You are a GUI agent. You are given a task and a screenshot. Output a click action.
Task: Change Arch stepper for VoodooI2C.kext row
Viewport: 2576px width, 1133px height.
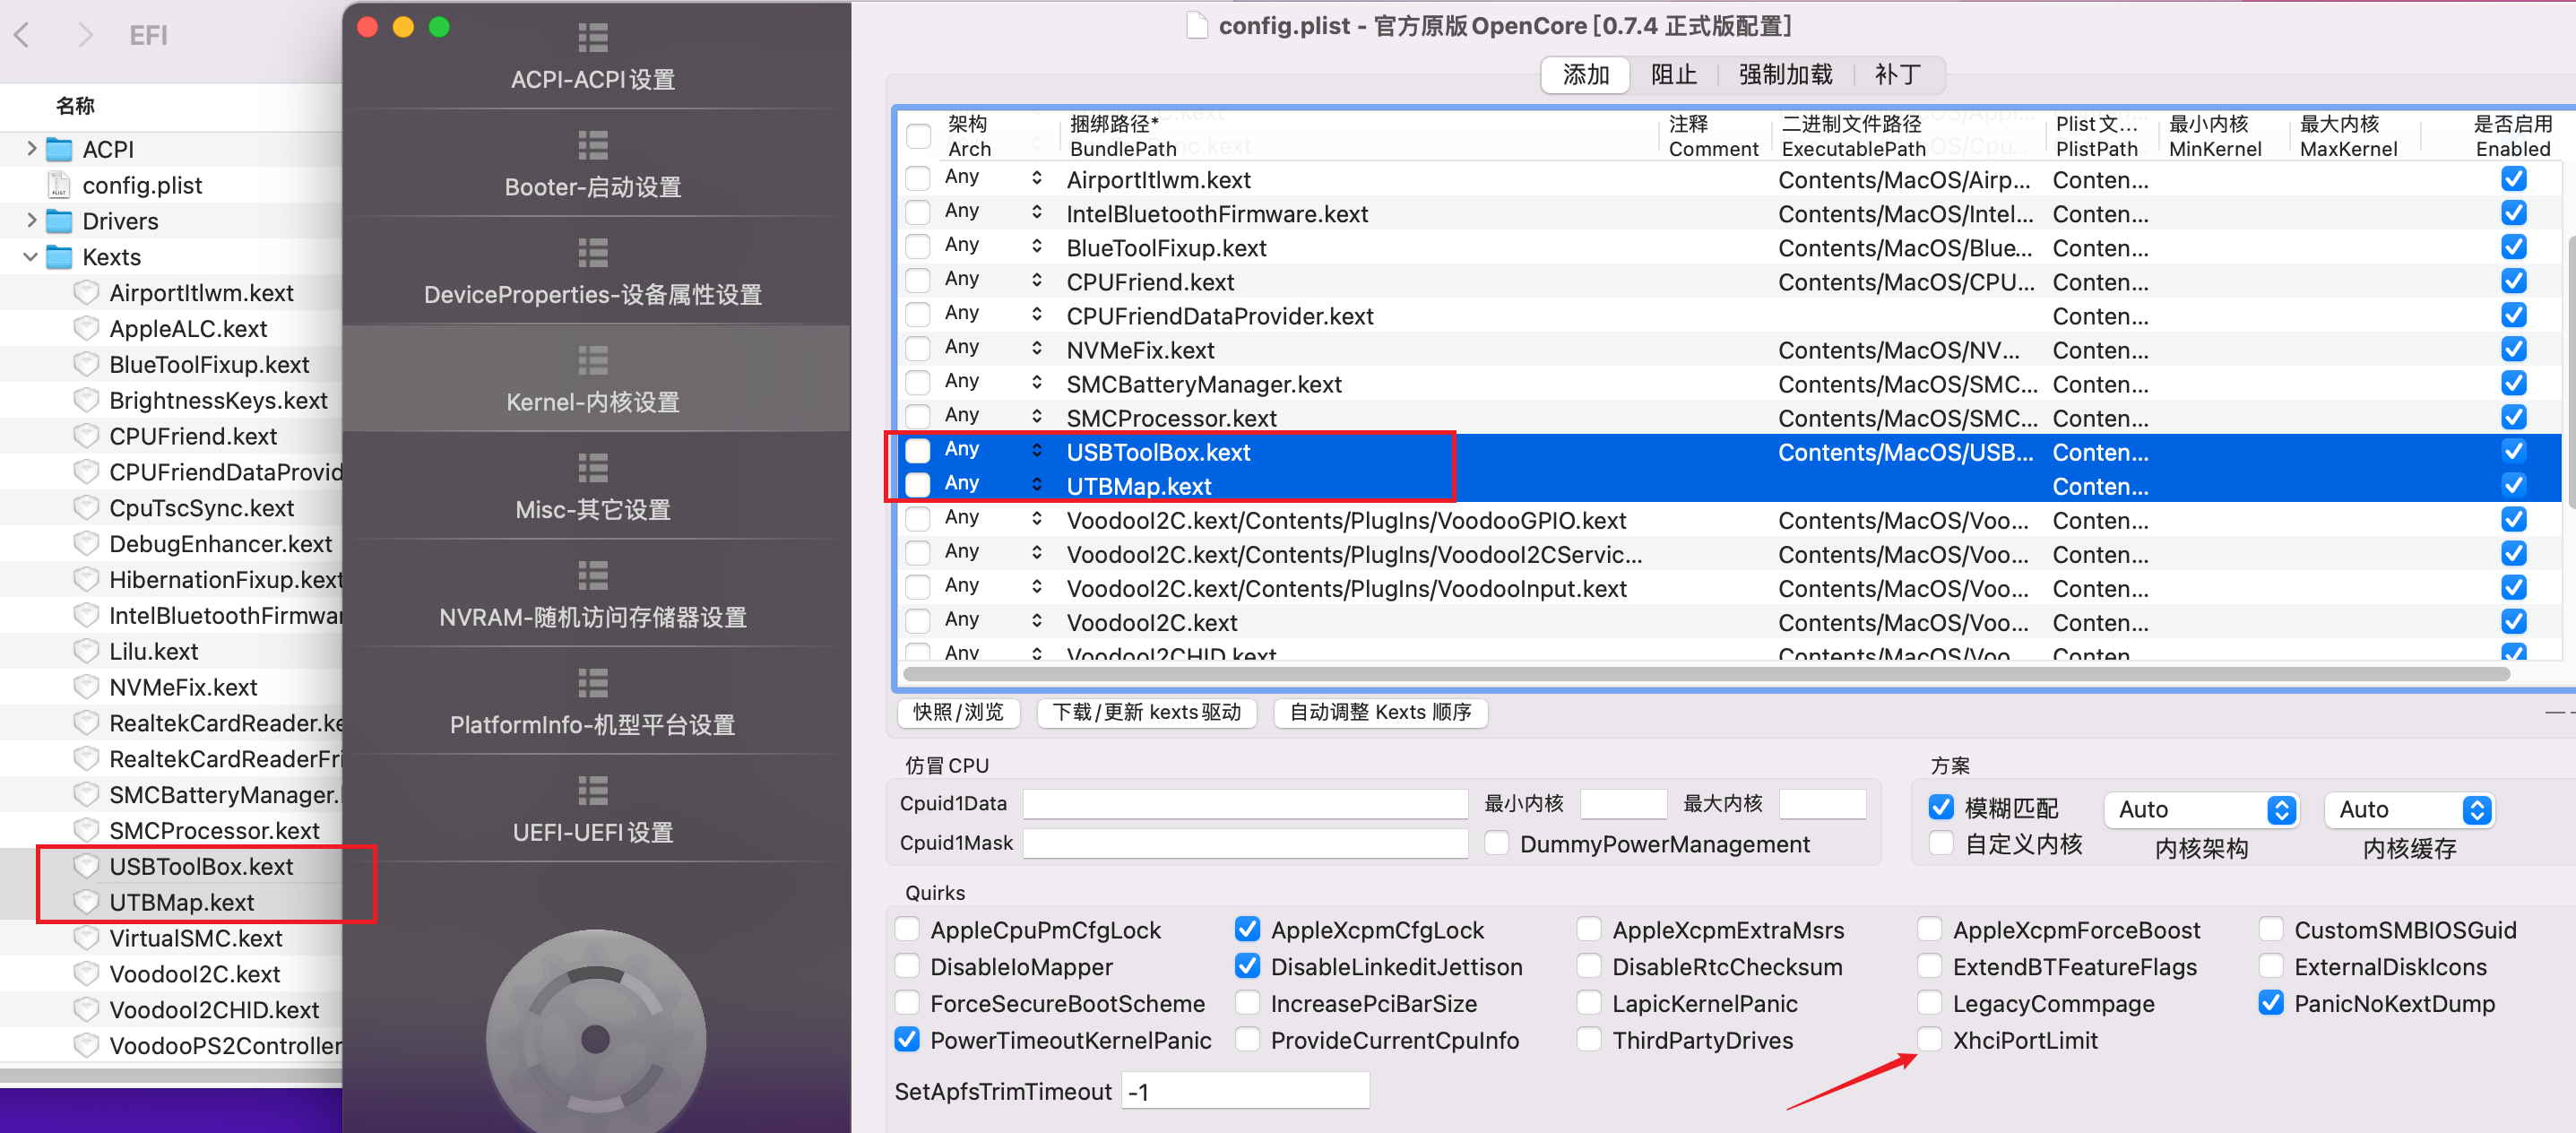click(x=1037, y=621)
